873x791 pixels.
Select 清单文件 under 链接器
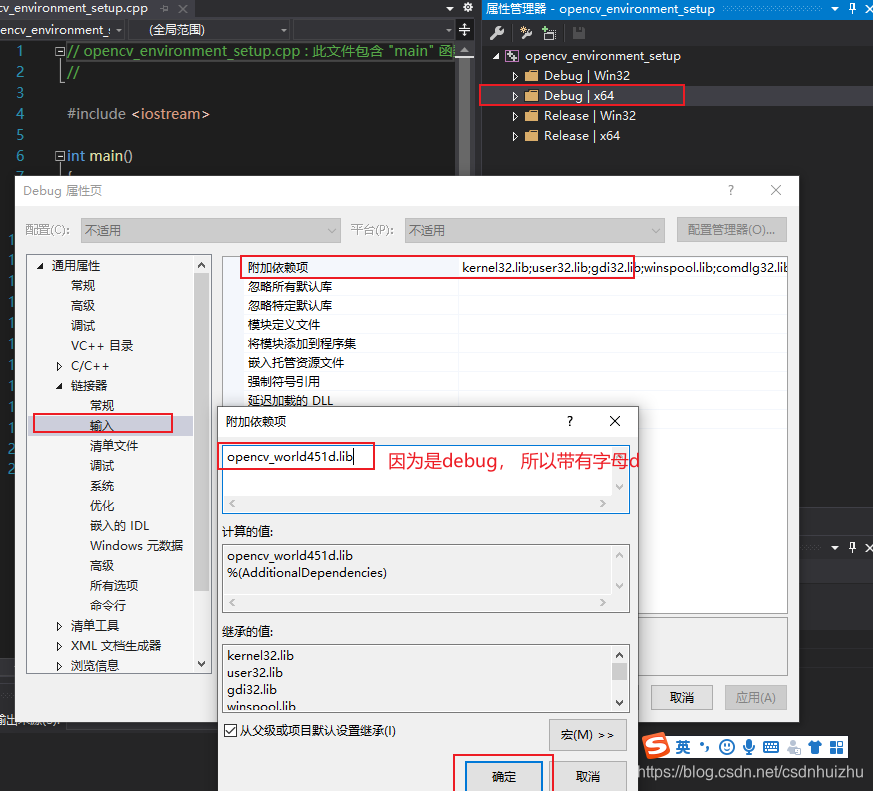114,446
